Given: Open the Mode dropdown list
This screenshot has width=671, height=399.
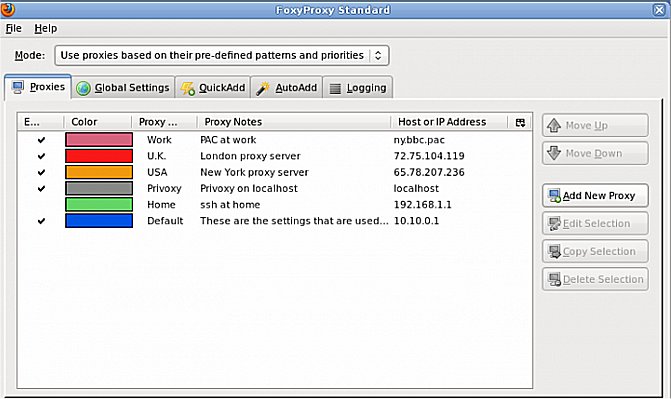Looking at the screenshot, I should (x=222, y=55).
